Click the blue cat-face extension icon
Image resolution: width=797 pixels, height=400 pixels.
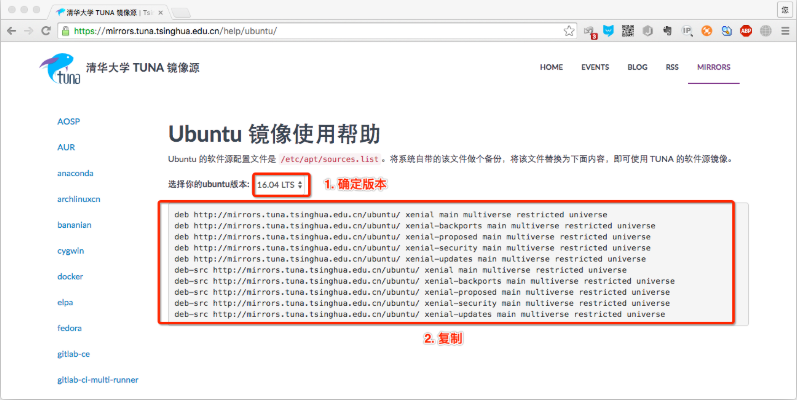coord(608,31)
